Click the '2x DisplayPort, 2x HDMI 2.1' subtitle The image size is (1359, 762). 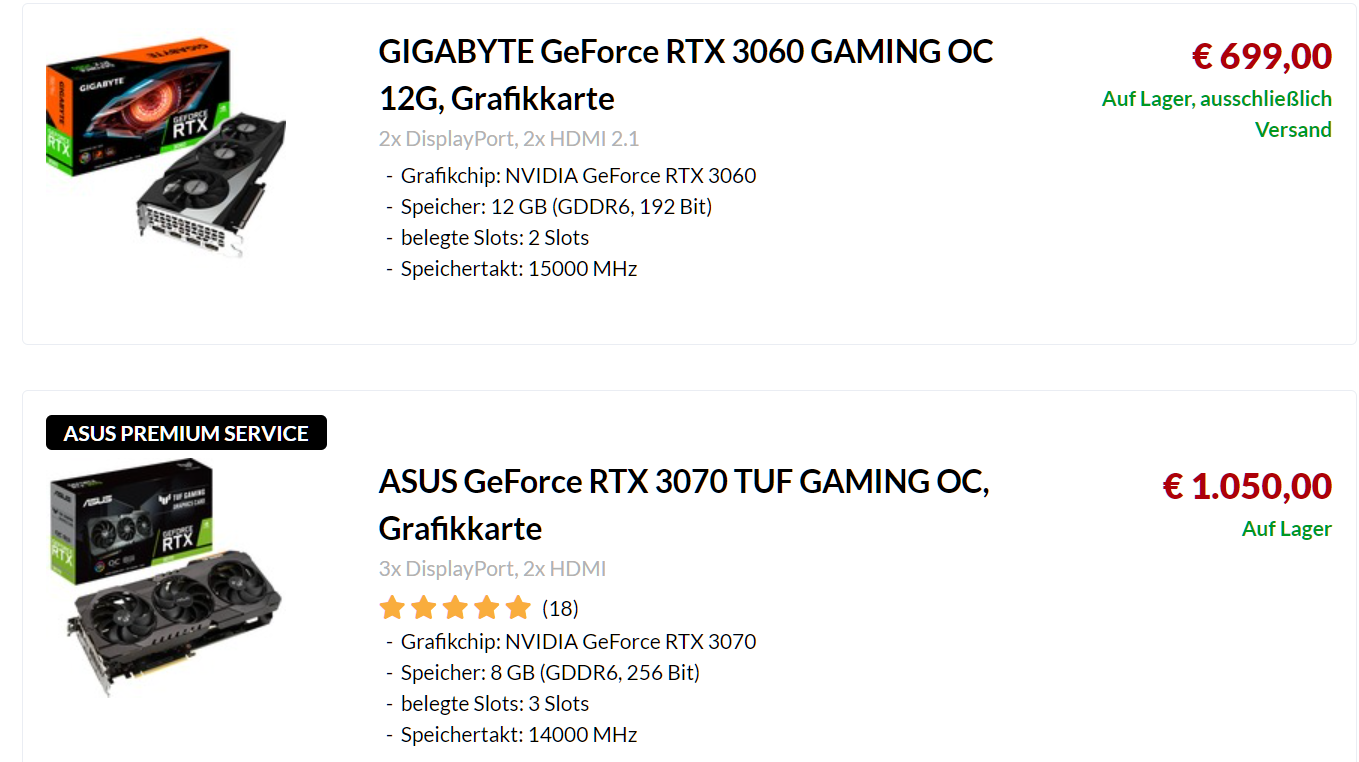tap(508, 138)
